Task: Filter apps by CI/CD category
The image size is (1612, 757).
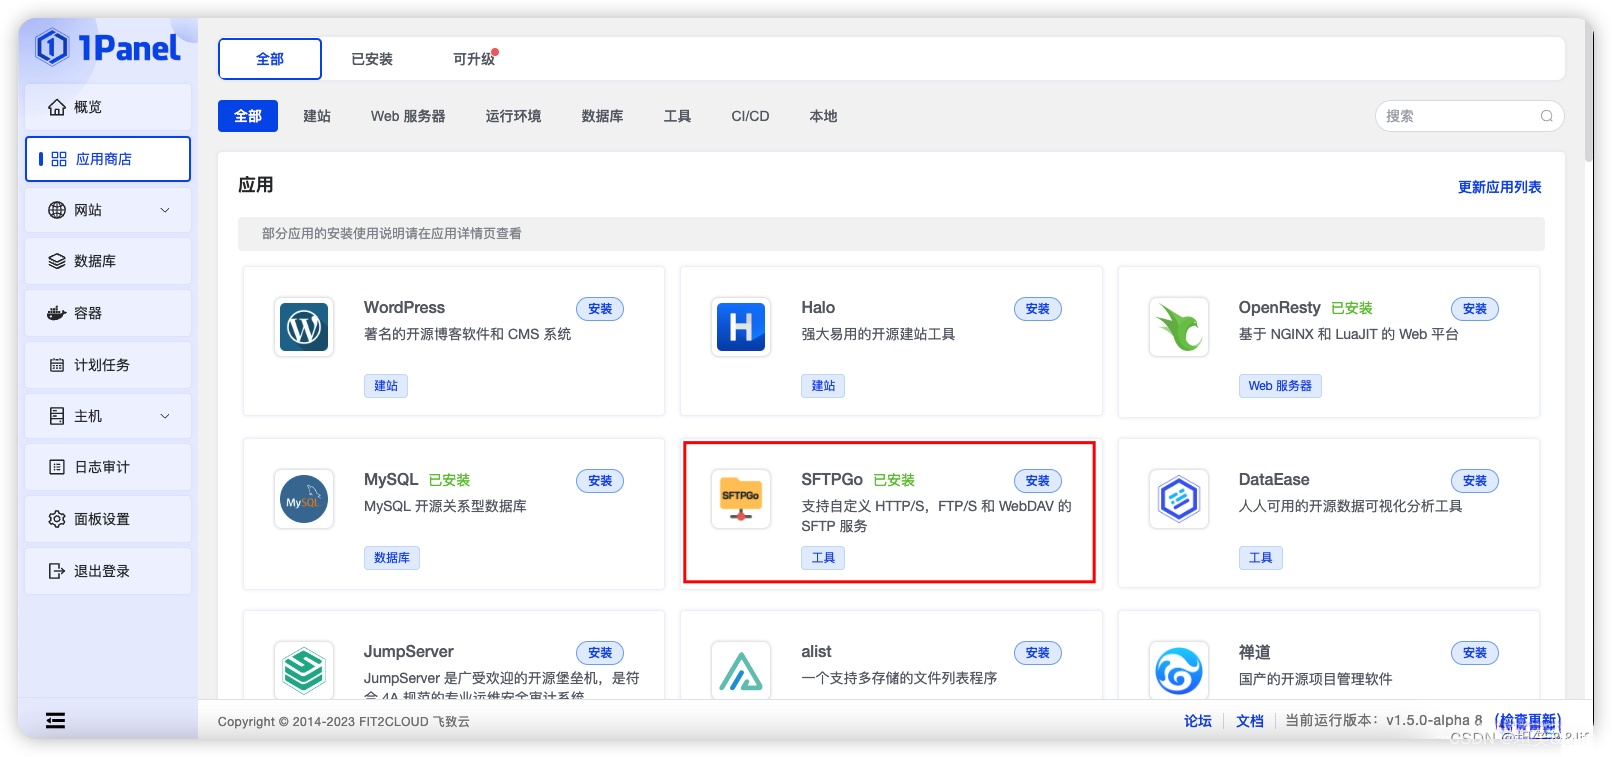Action: pos(750,116)
